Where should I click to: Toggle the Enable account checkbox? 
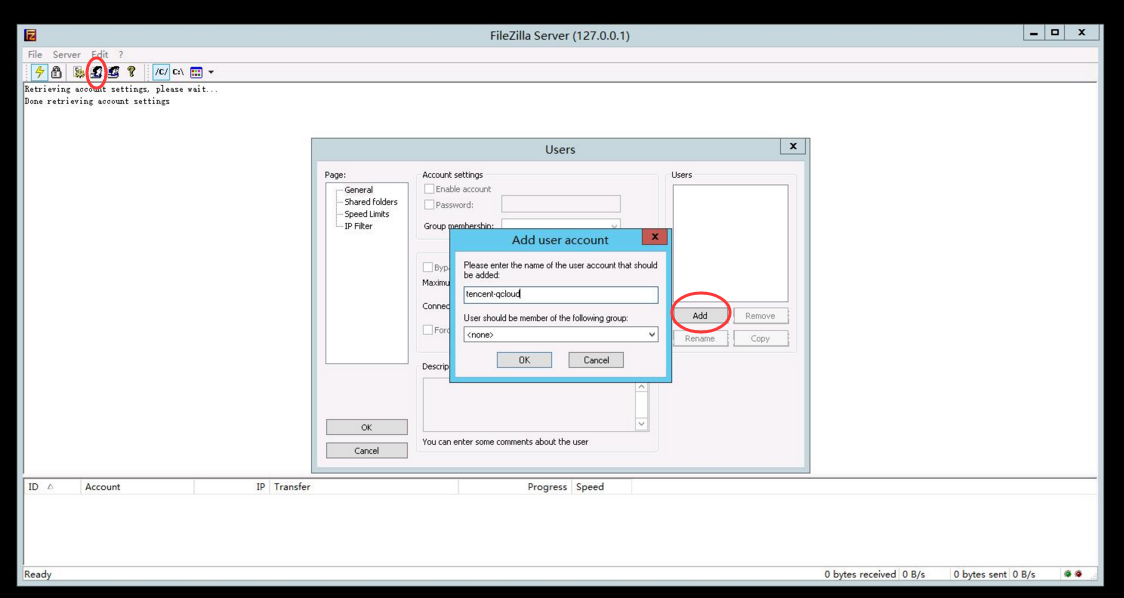[429, 189]
